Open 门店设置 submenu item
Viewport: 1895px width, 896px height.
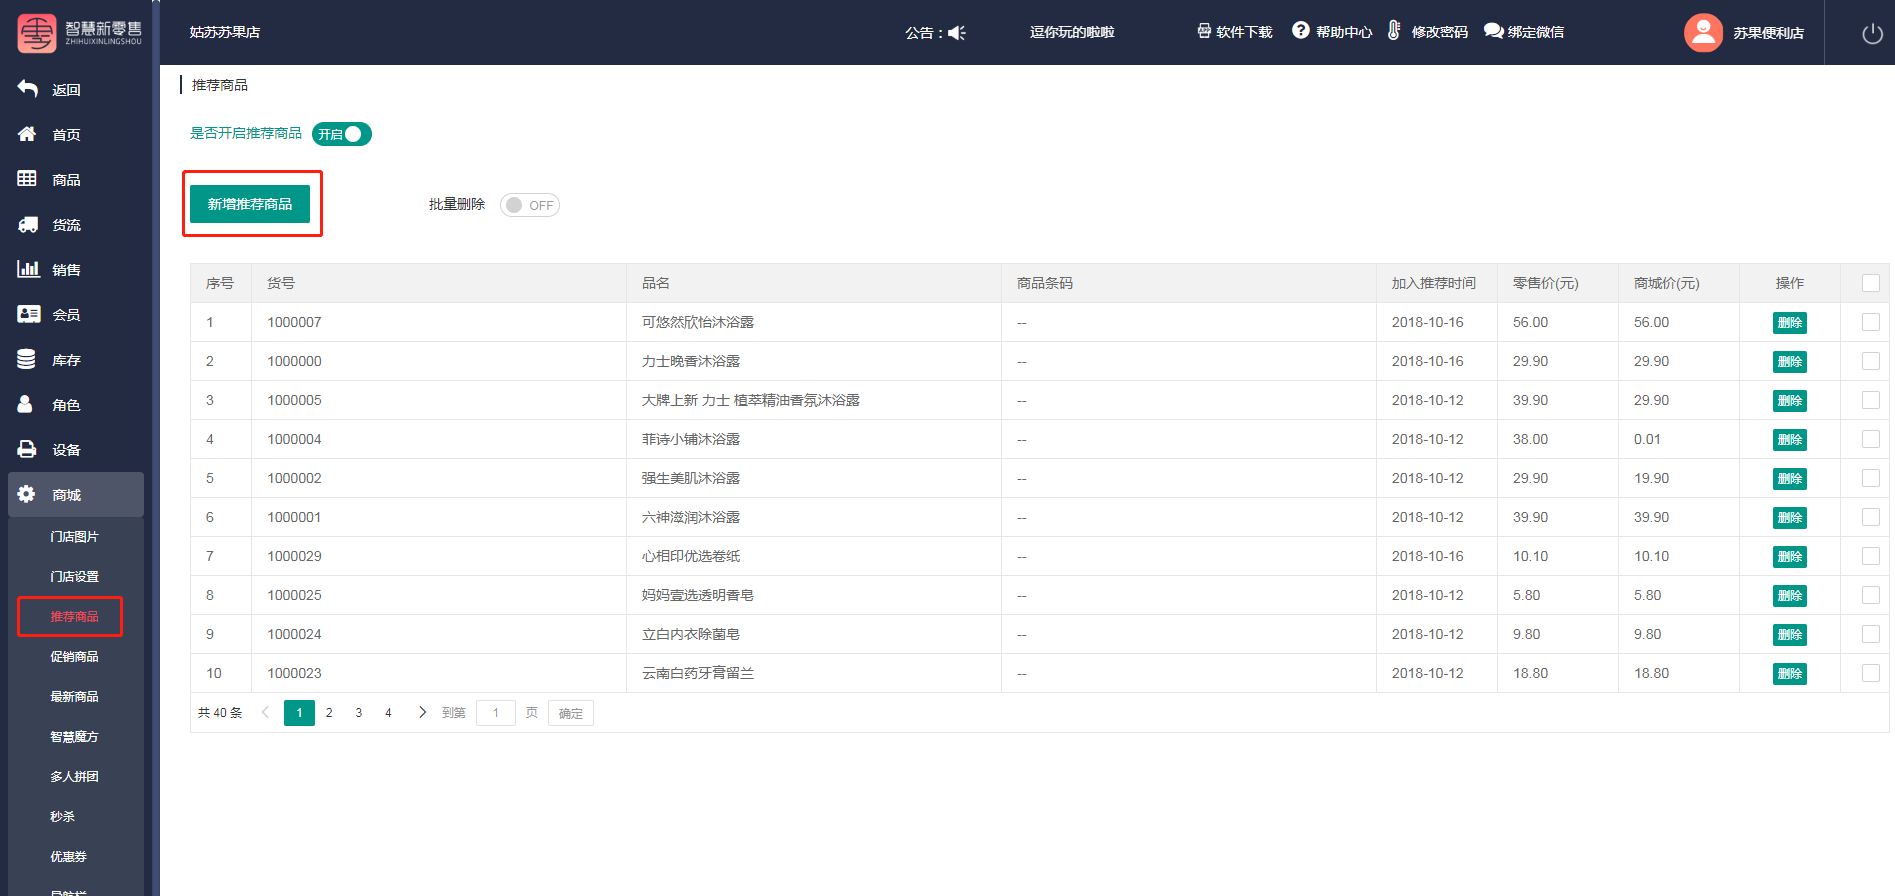(x=74, y=577)
